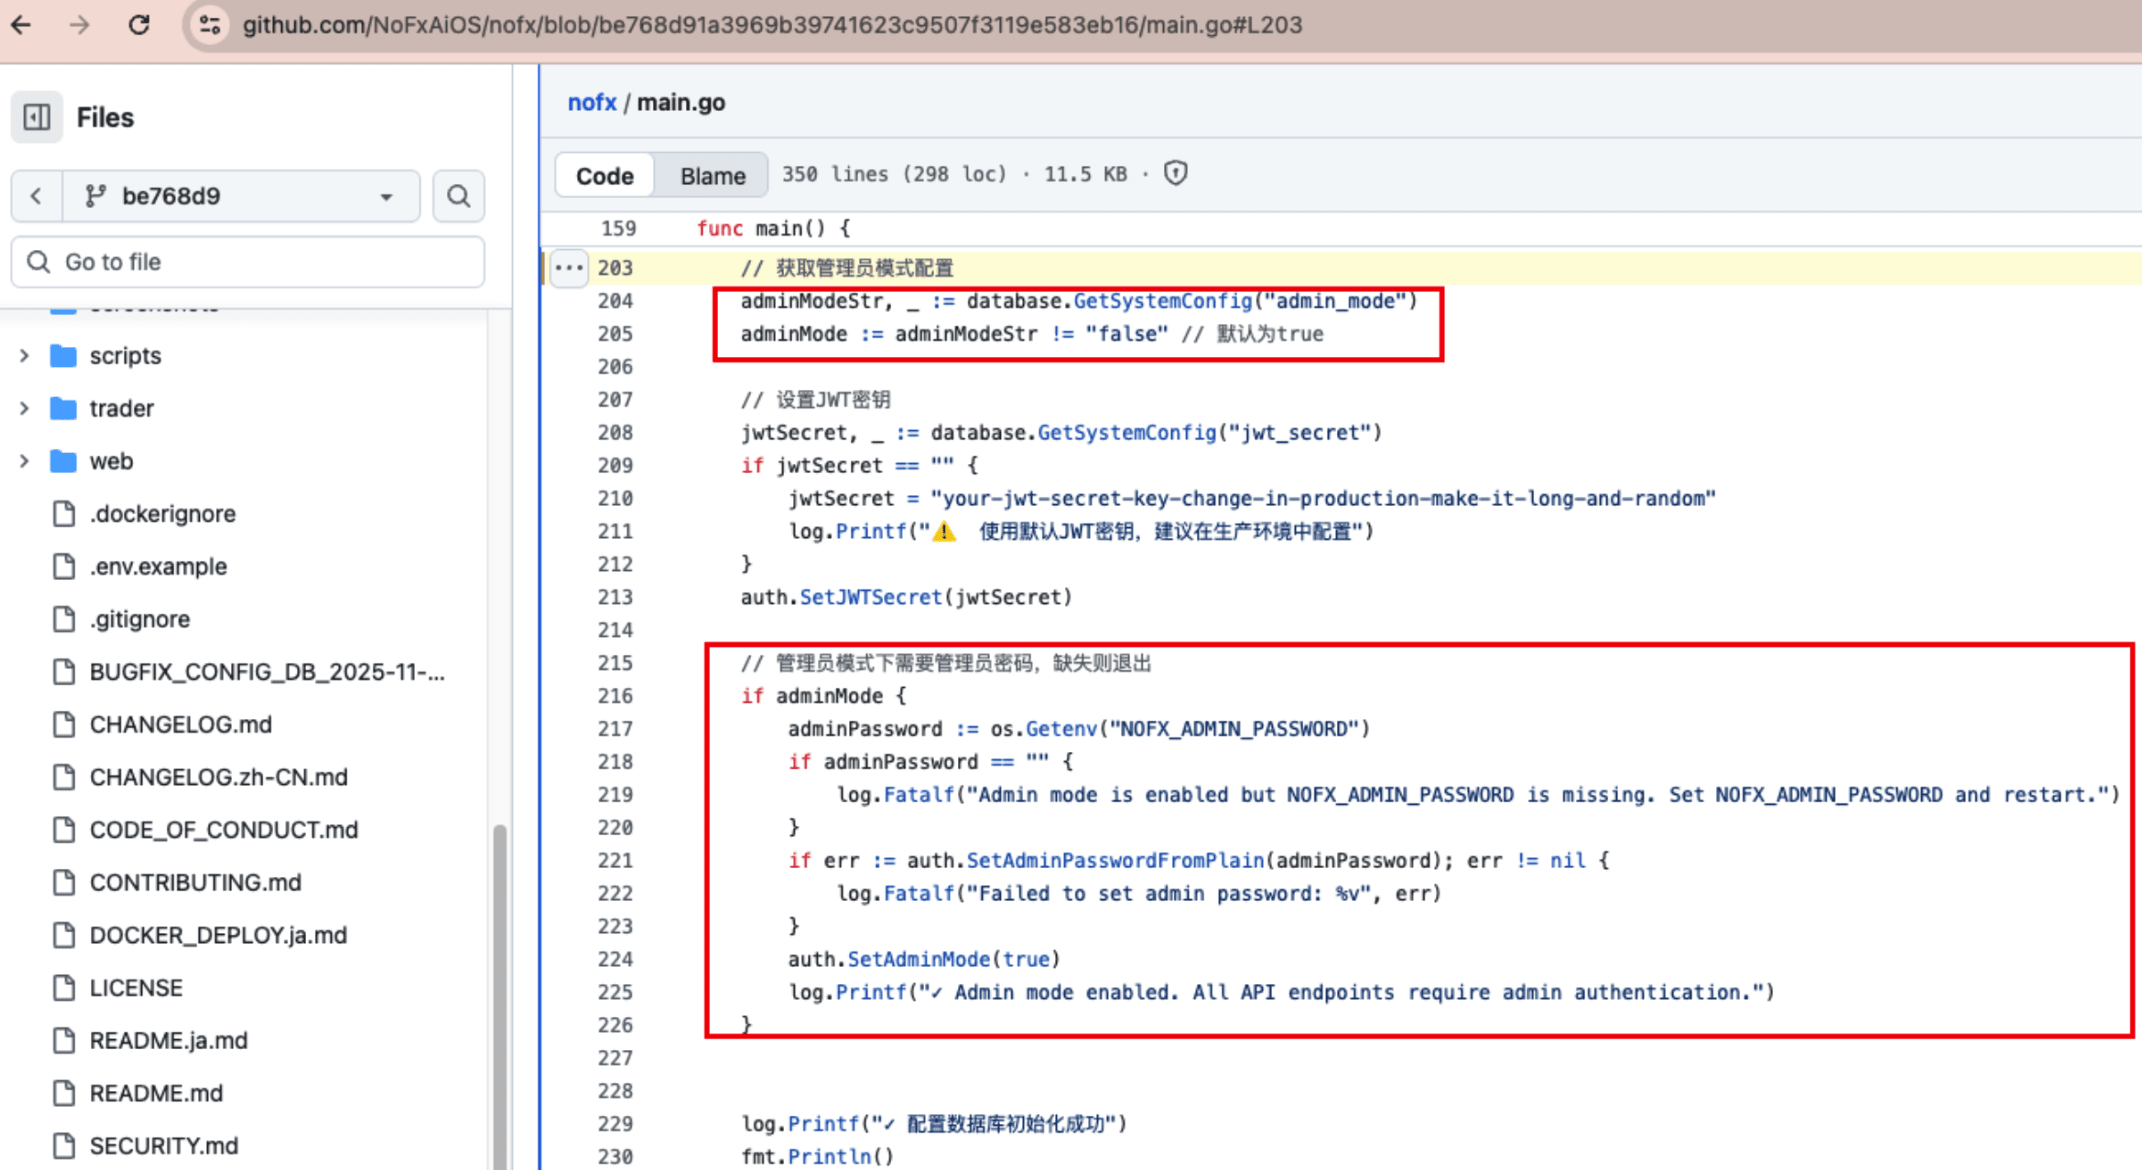
Task: Click the search files magnifier button
Action: tap(458, 196)
